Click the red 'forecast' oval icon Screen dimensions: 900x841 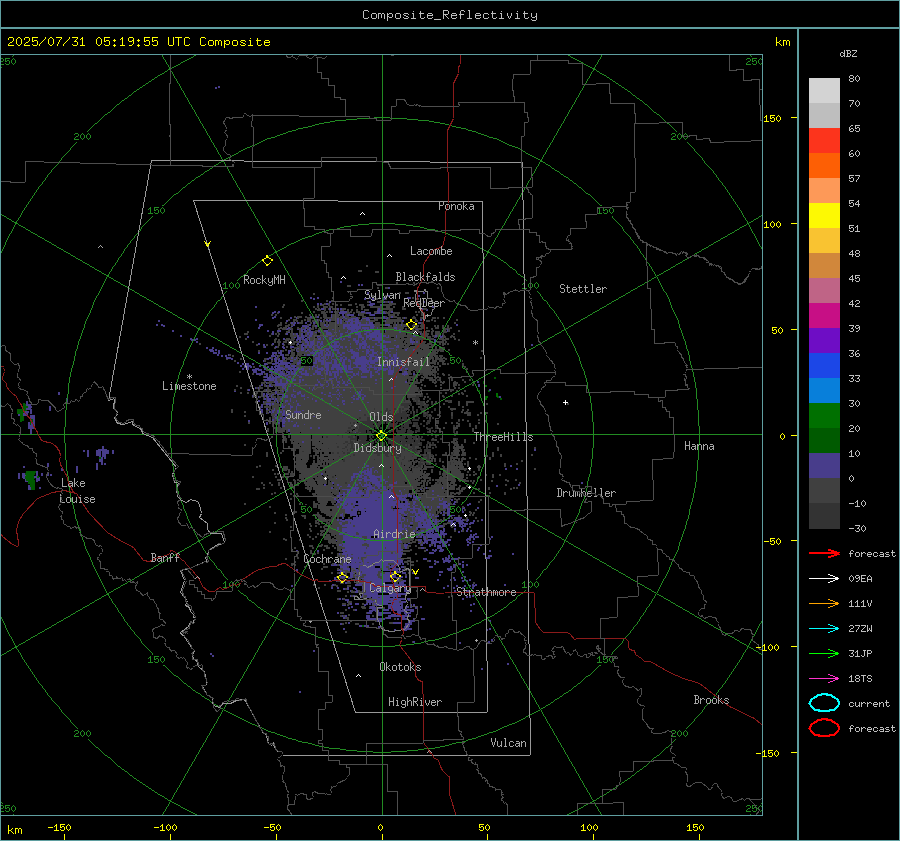pos(824,728)
